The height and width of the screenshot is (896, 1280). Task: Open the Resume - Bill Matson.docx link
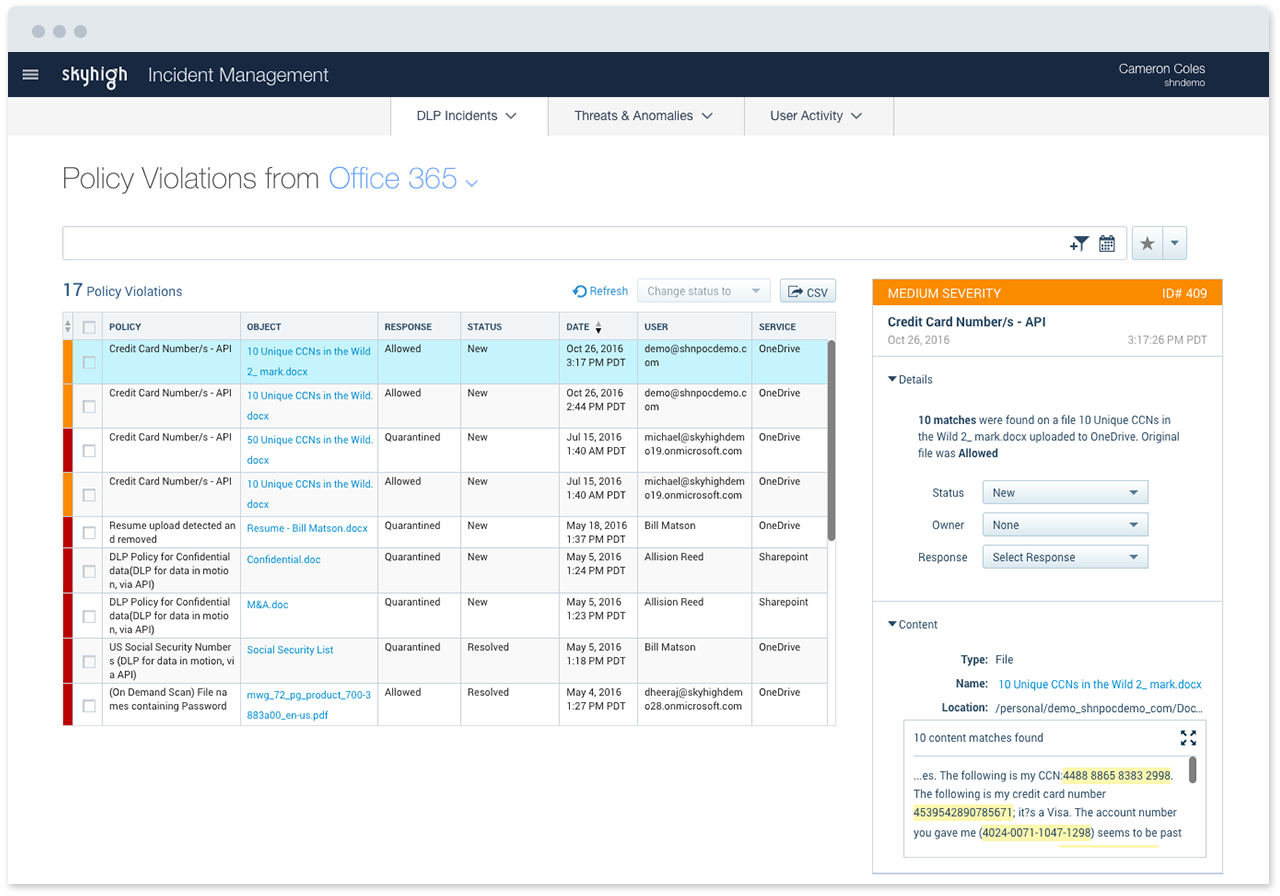[x=307, y=528]
